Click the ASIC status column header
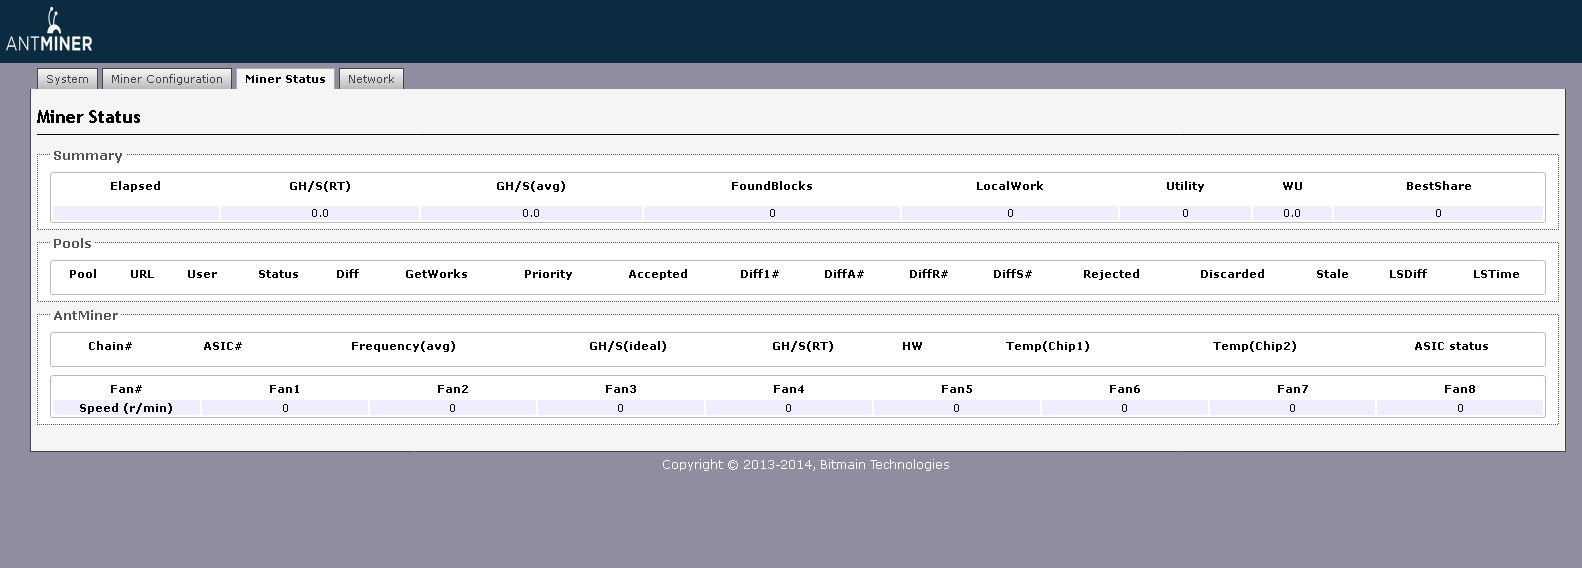This screenshot has height=568, width=1582. pyautogui.click(x=1451, y=346)
